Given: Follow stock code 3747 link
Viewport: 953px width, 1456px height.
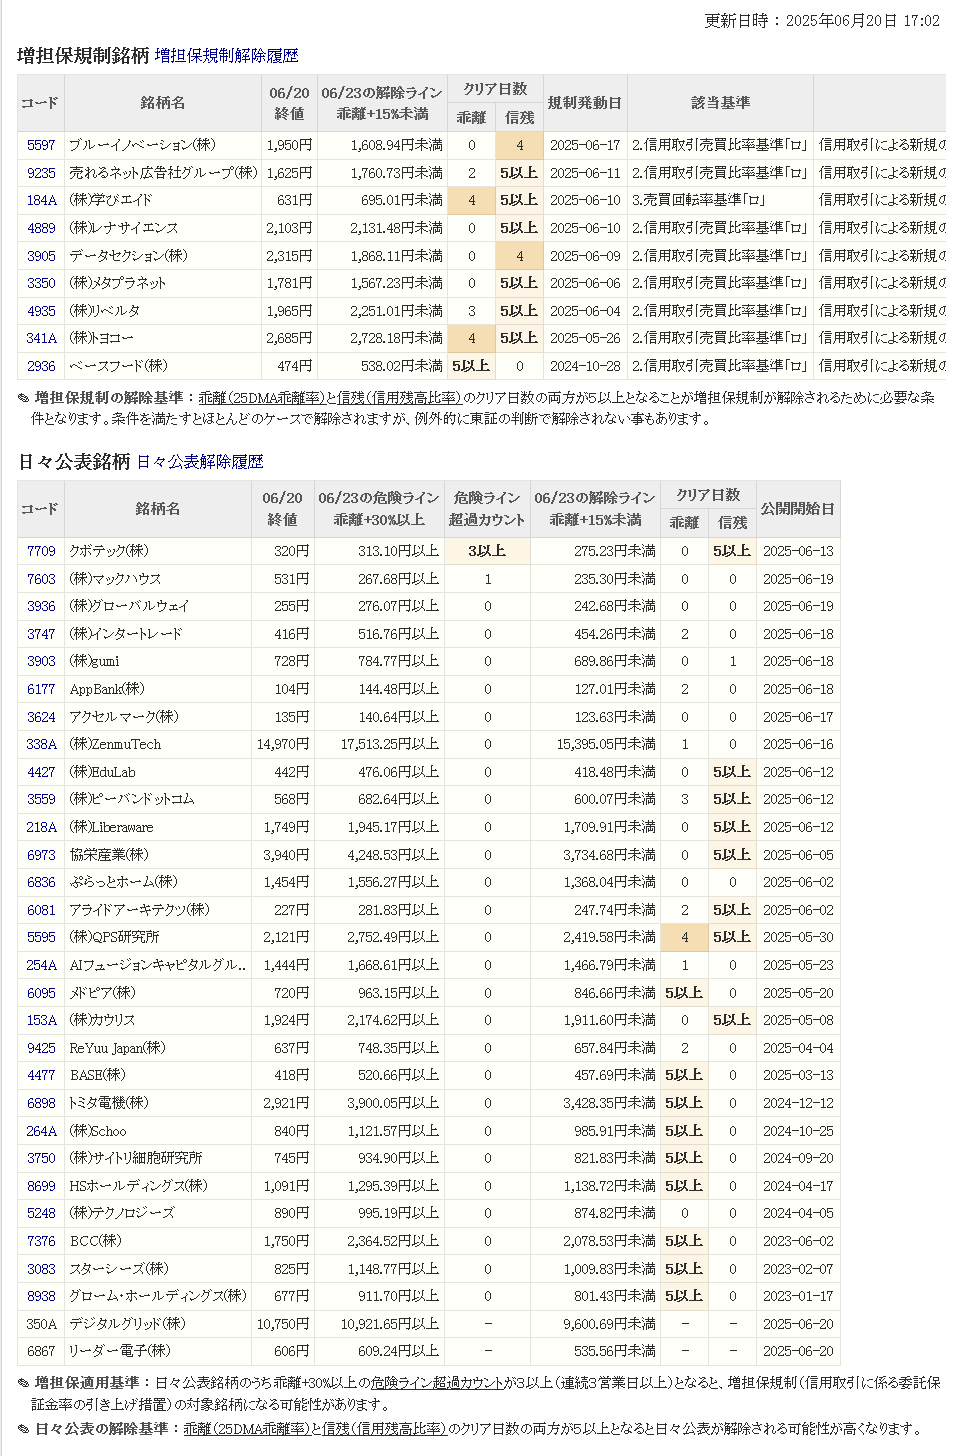Looking at the screenshot, I should click(x=41, y=634).
